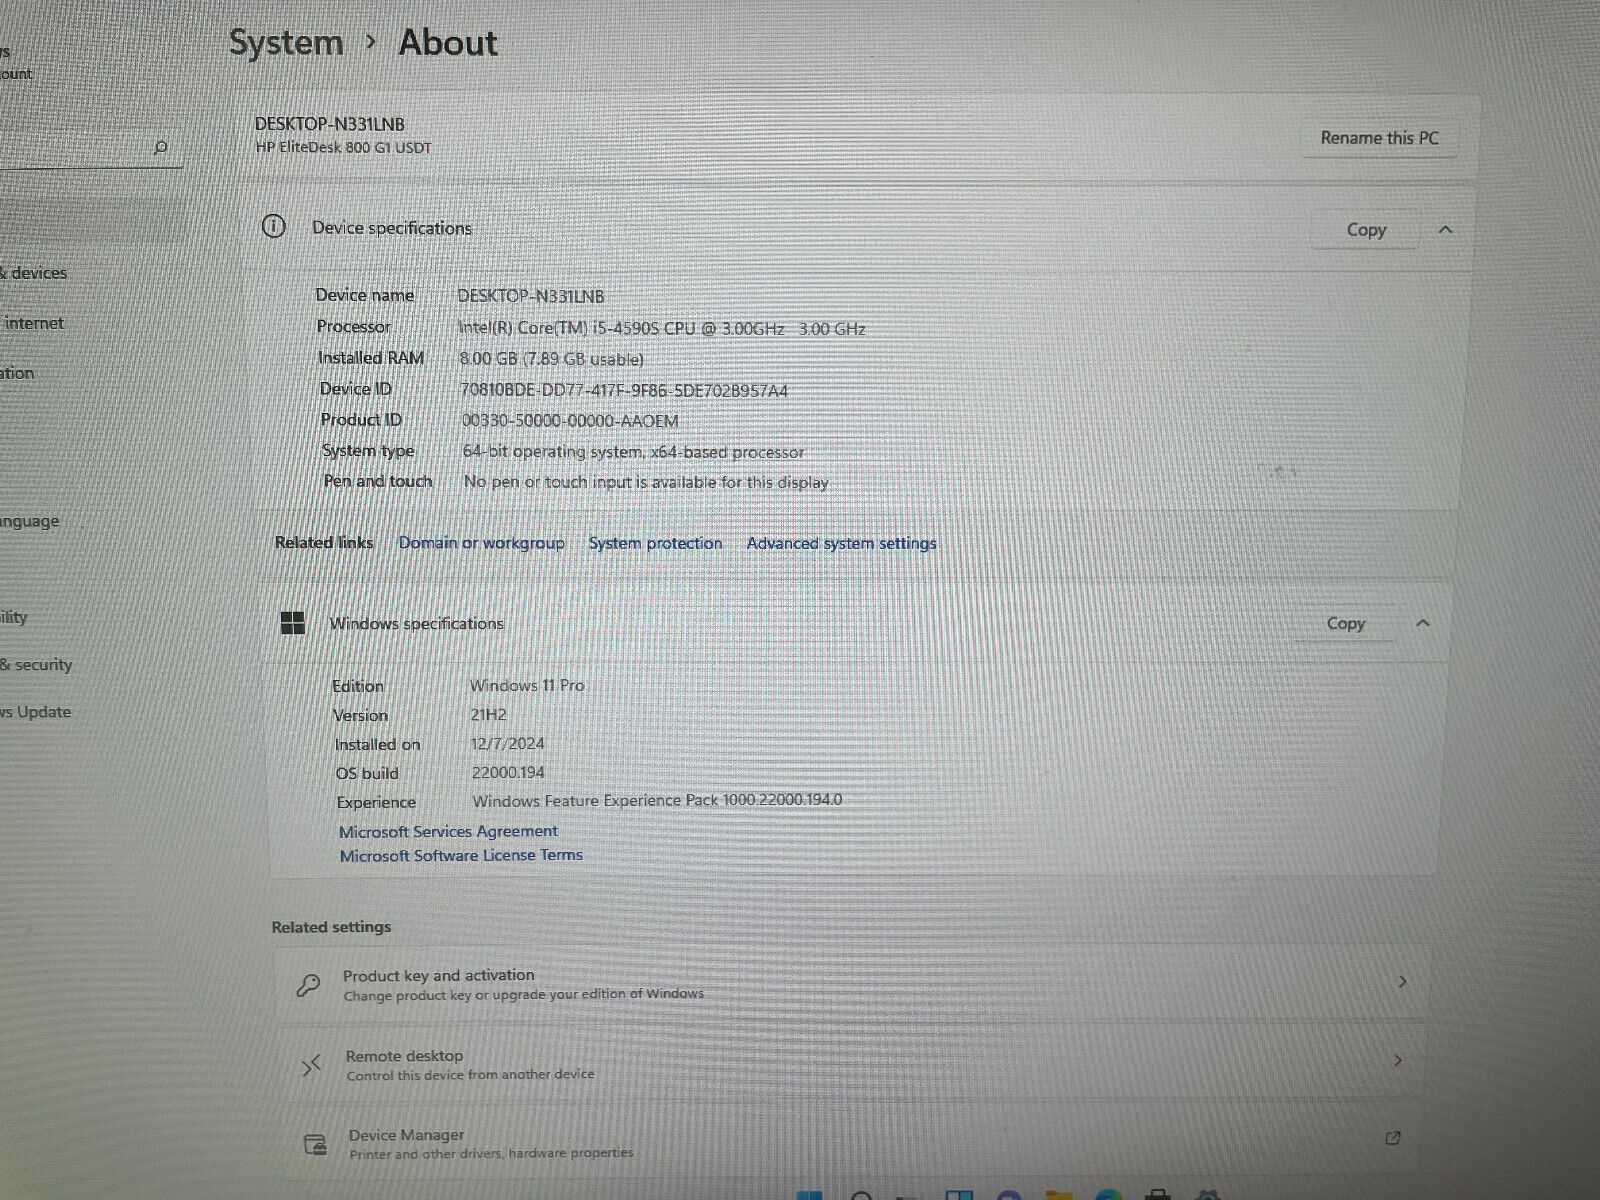The height and width of the screenshot is (1200, 1600).
Task: Click the Related settings heading
Action: [x=331, y=927]
